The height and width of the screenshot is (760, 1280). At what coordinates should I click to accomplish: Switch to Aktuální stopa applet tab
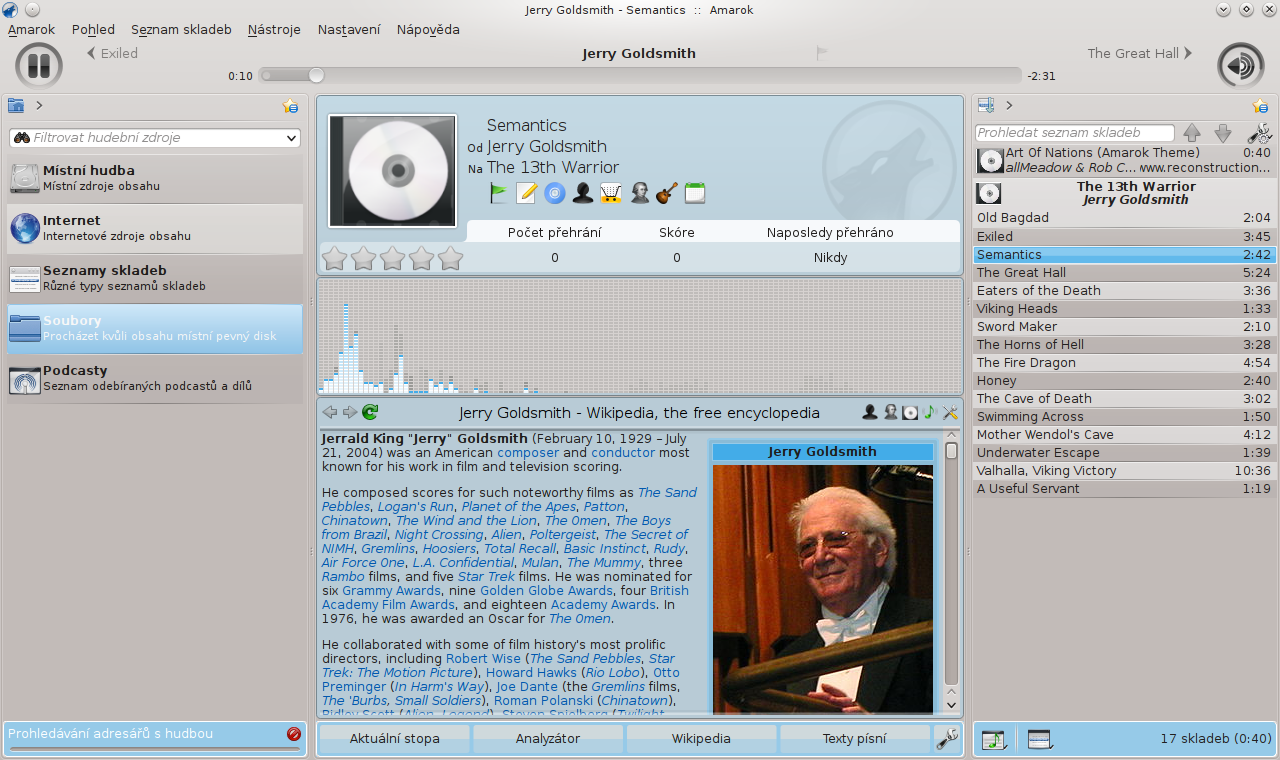393,739
